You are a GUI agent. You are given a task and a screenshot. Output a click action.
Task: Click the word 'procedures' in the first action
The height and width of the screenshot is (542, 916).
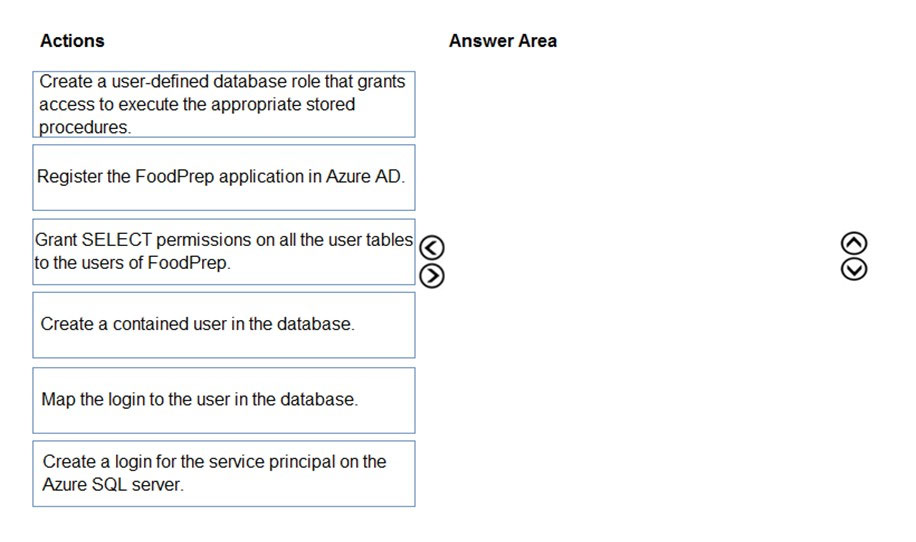click(x=84, y=127)
